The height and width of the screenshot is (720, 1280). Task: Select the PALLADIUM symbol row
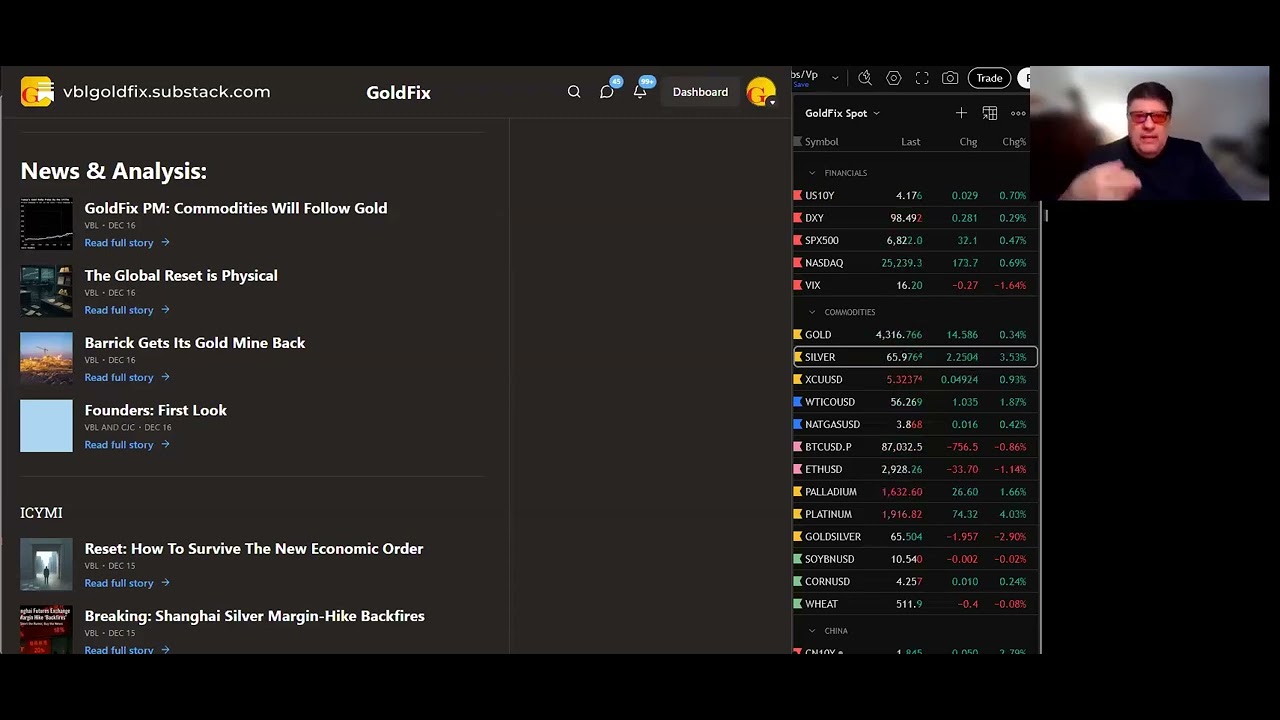tap(915, 492)
